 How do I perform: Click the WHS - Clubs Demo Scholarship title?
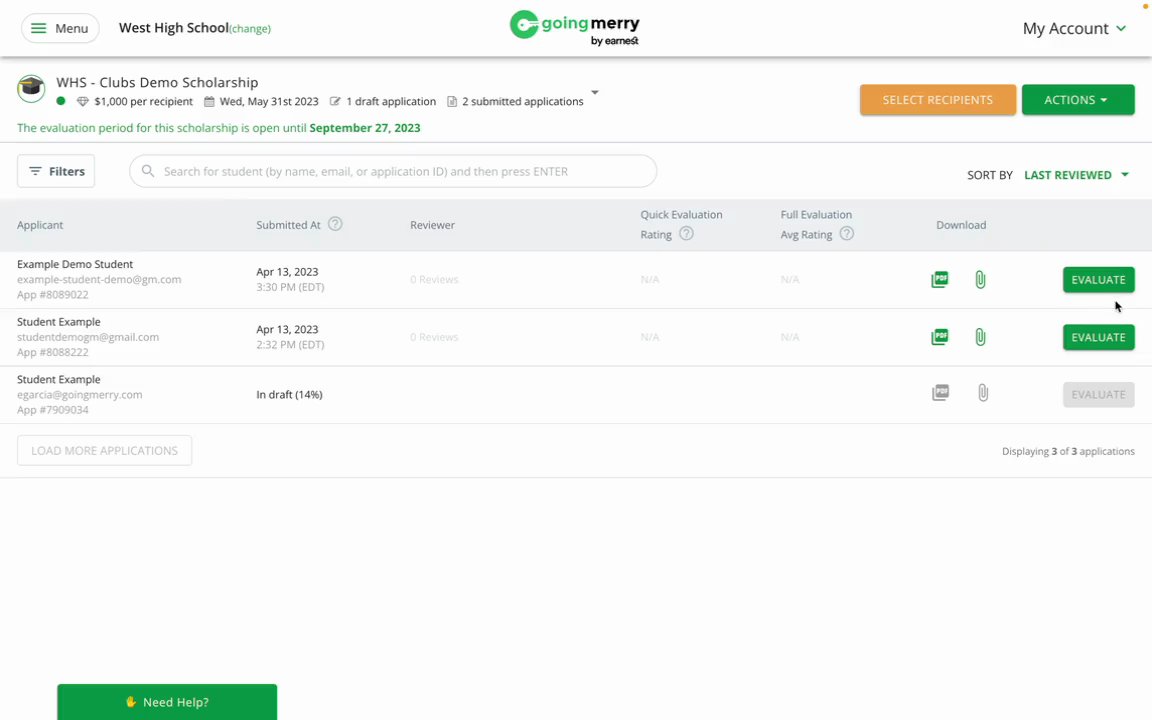click(157, 82)
